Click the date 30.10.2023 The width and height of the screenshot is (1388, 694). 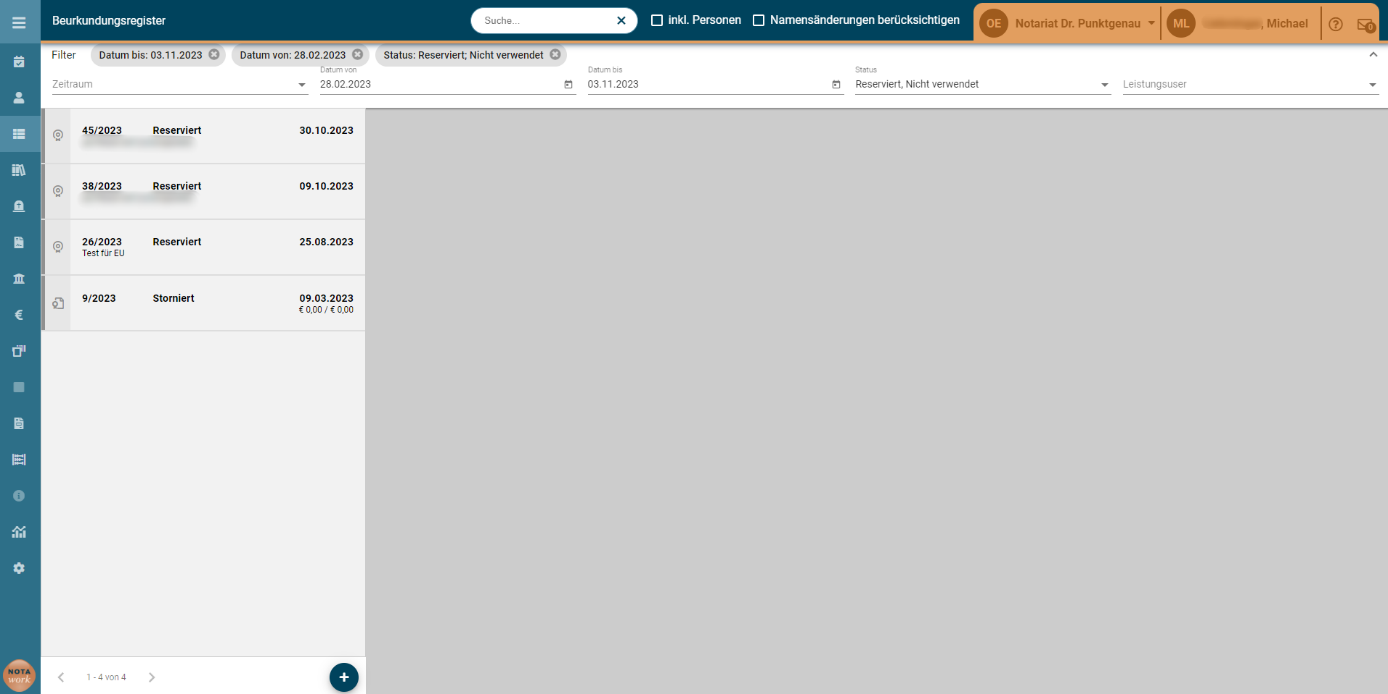(x=326, y=130)
